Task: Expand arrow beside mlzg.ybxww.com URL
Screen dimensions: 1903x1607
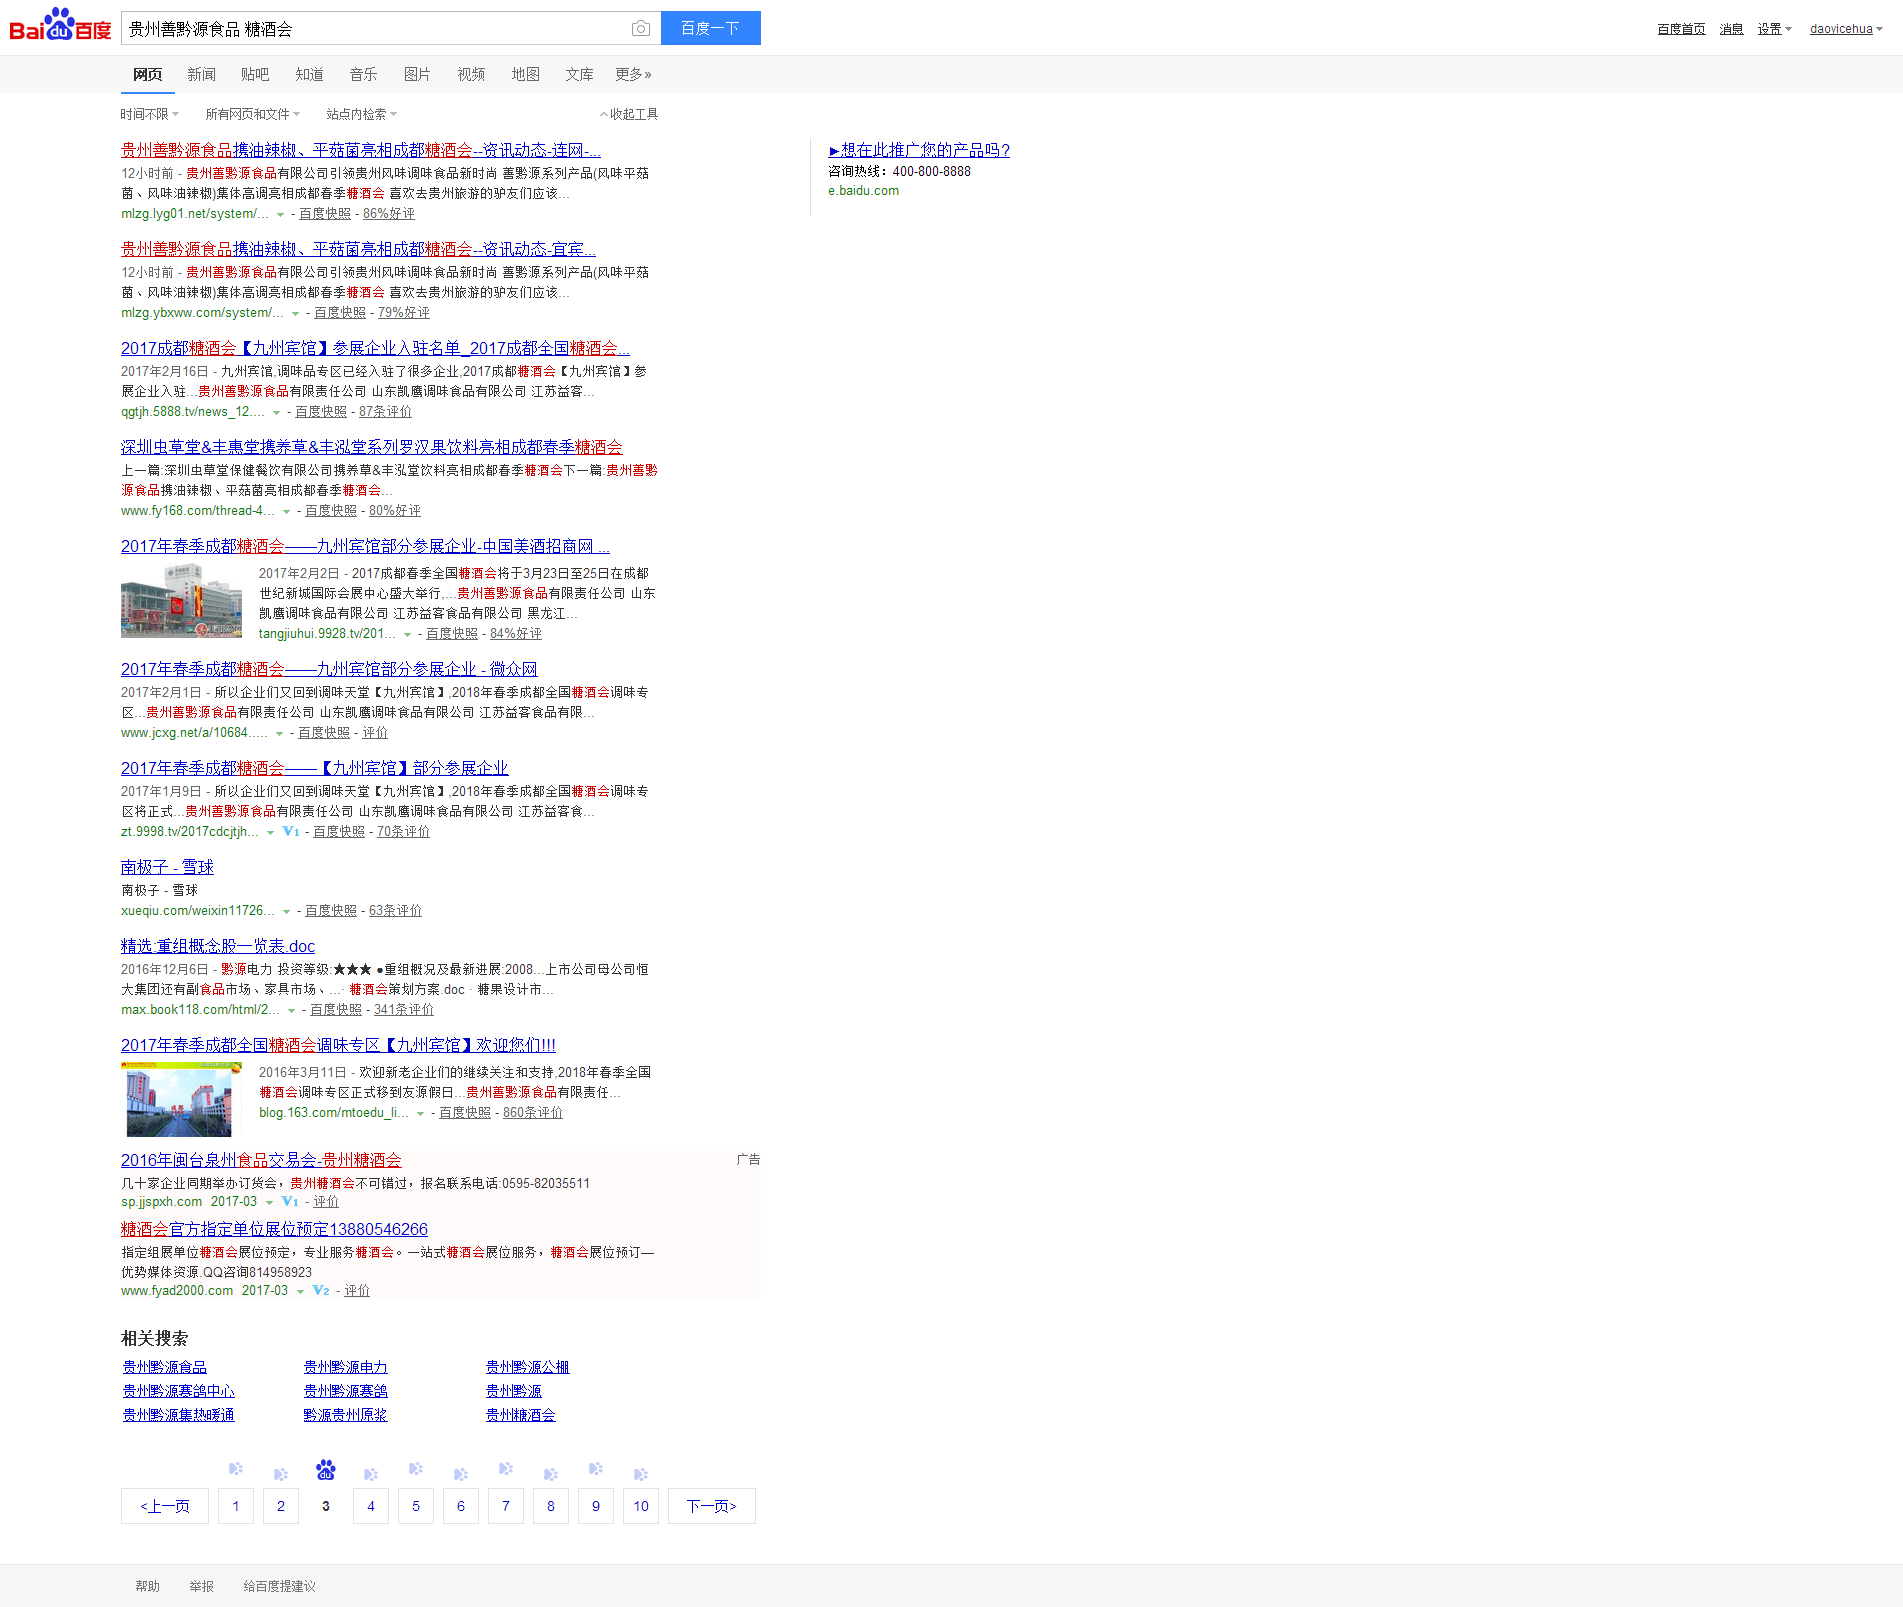Action: (295, 313)
